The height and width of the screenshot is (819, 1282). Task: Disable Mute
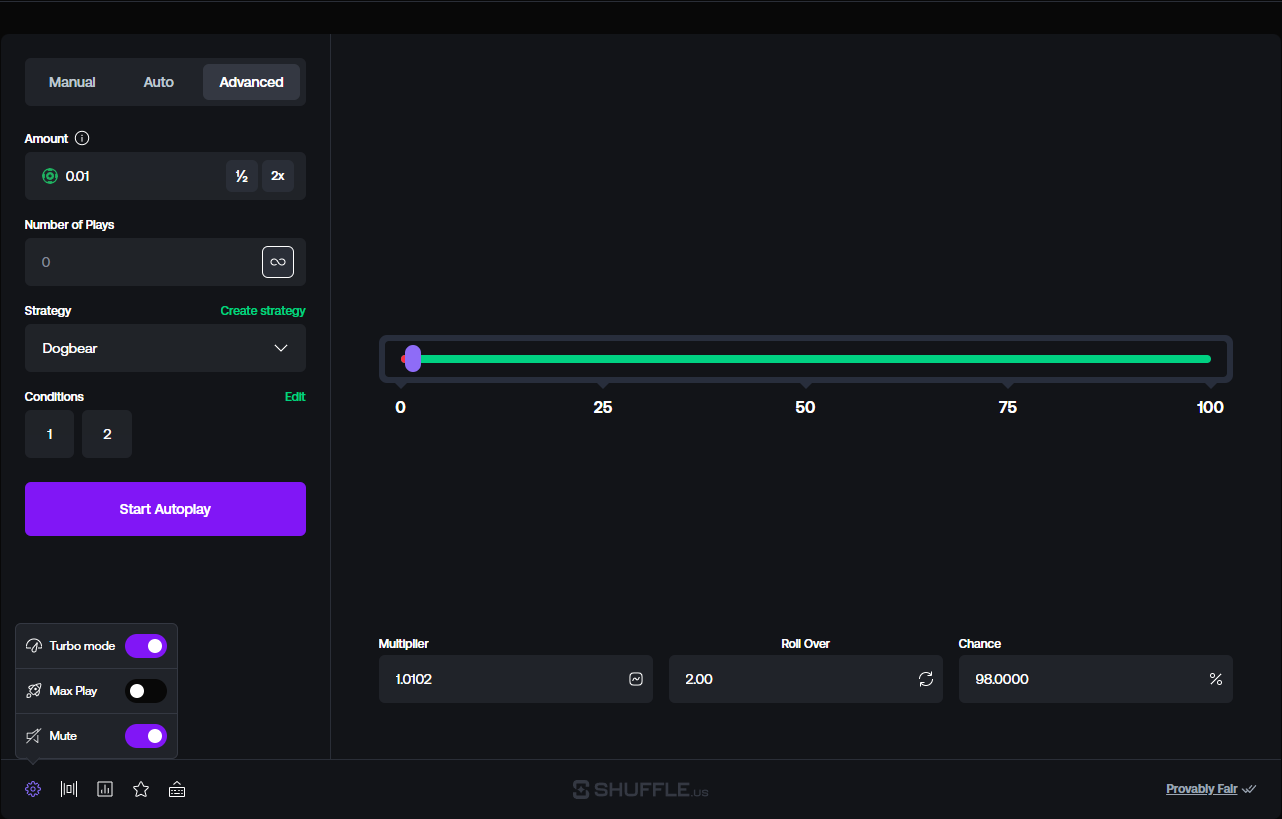(146, 735)
